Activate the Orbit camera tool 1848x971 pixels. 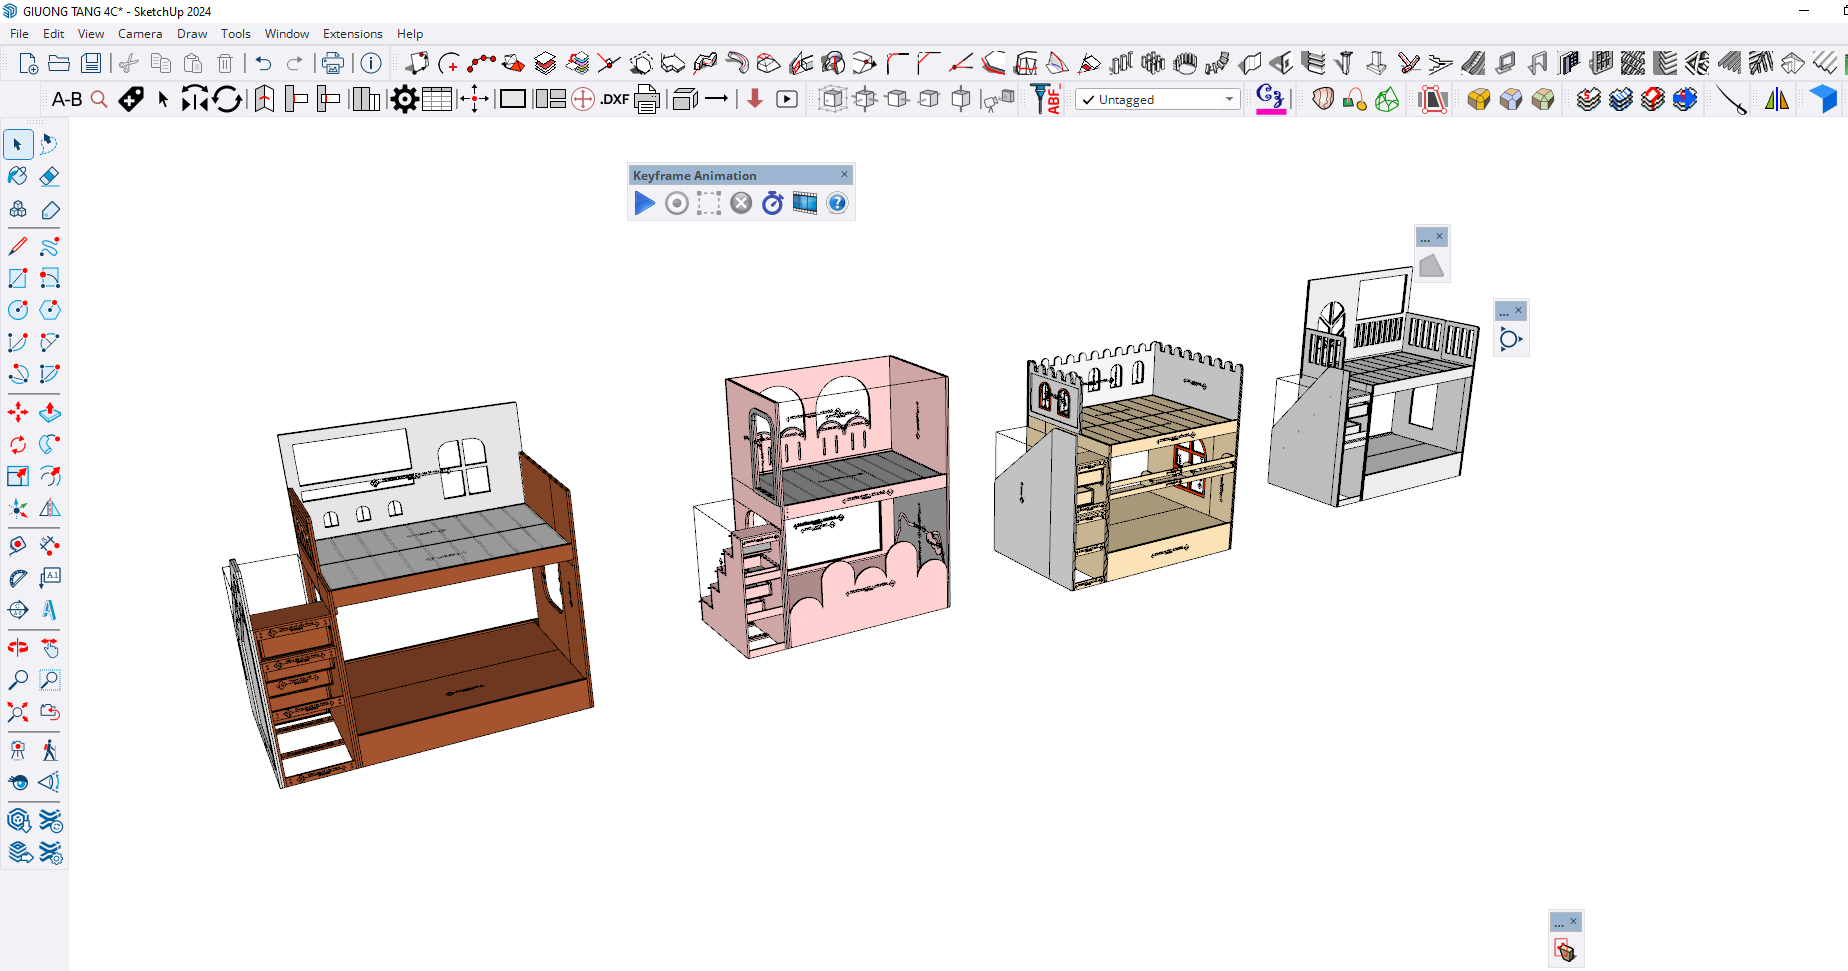click(18, 647)
